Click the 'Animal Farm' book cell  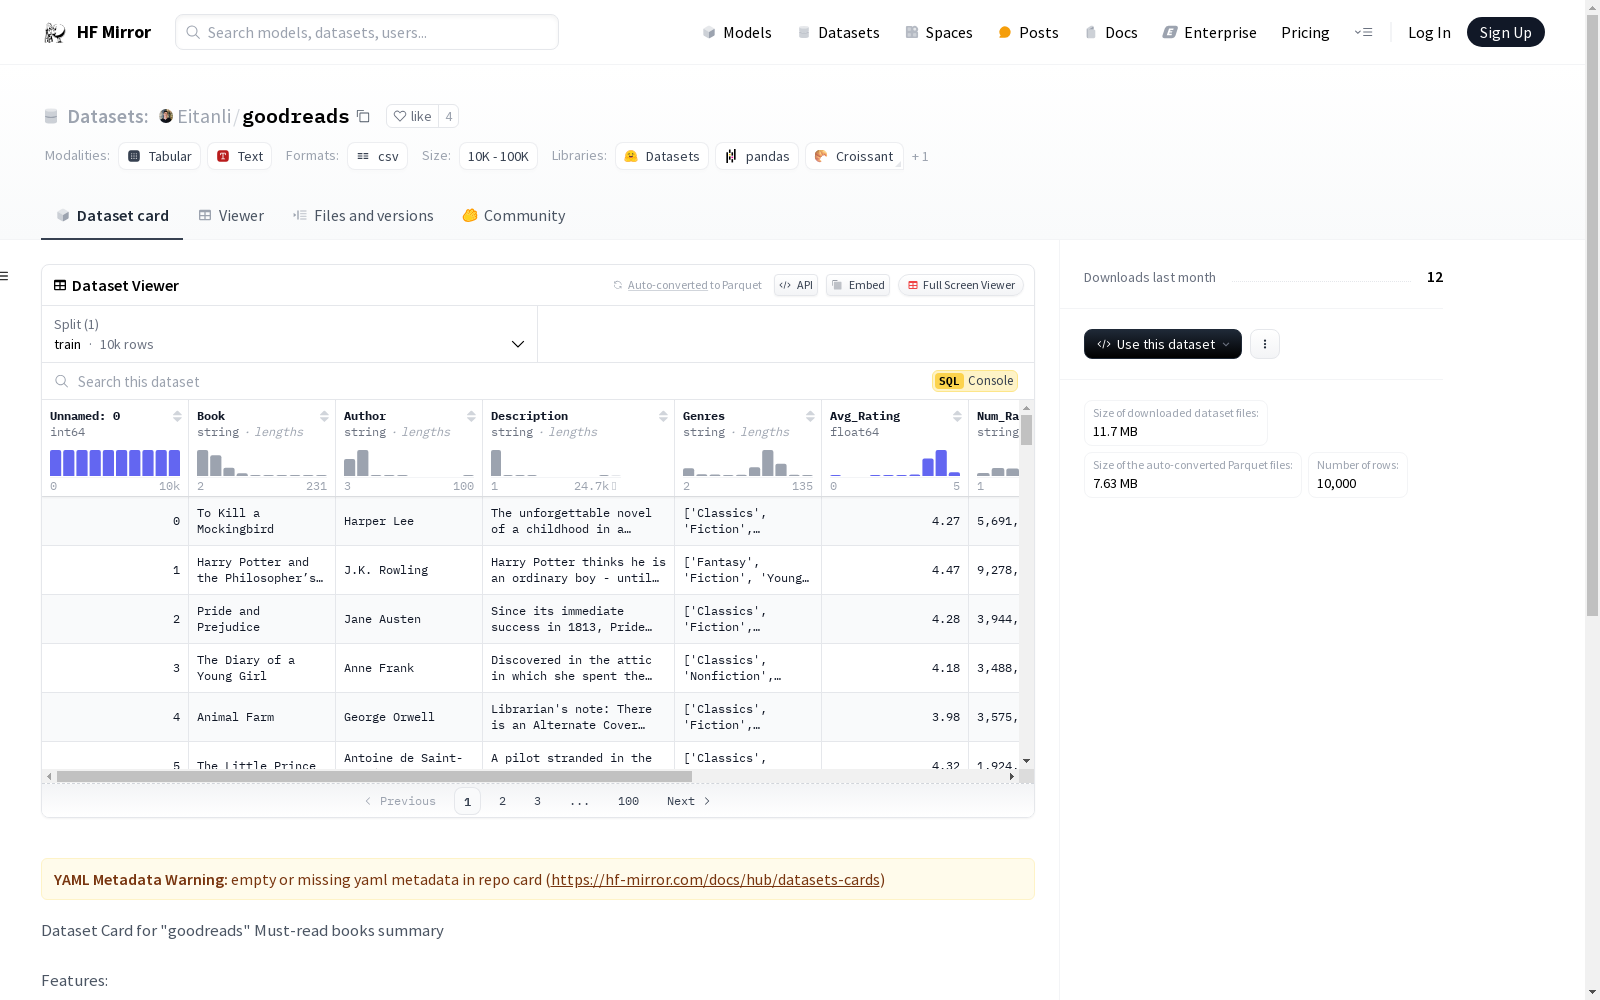coord(262,717)
